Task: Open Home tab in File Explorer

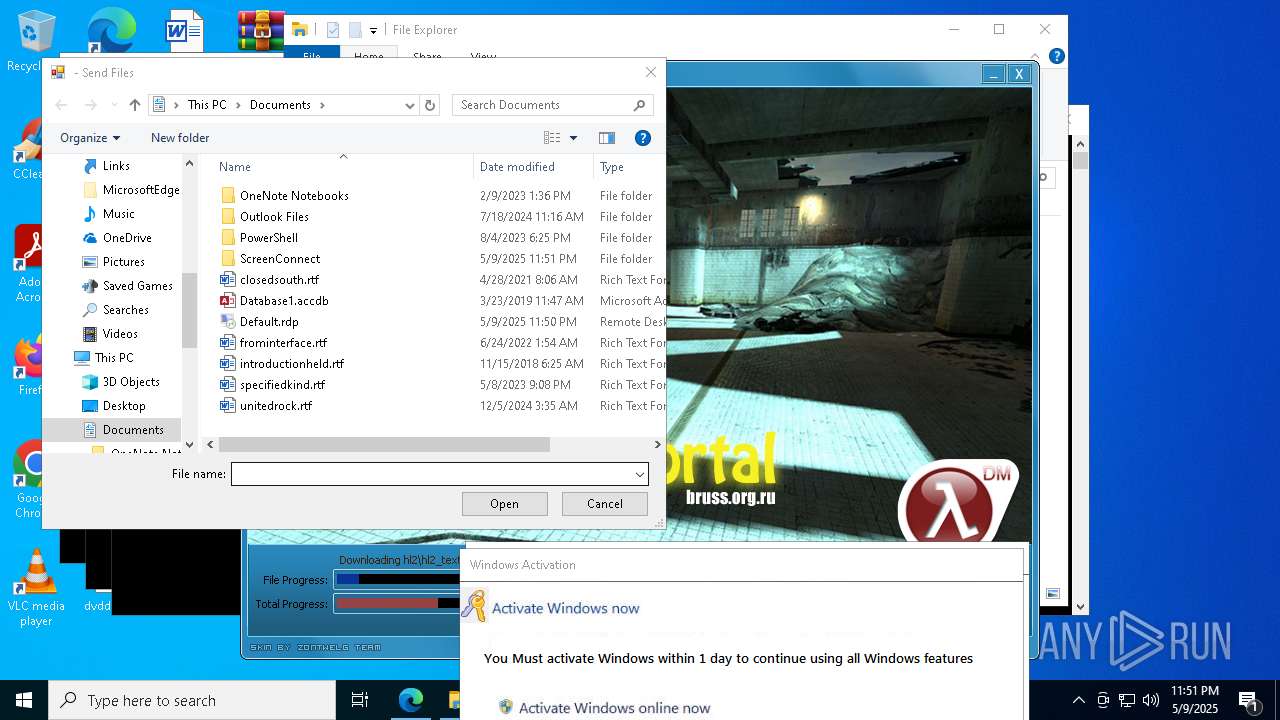Action: tap(368, 57)
